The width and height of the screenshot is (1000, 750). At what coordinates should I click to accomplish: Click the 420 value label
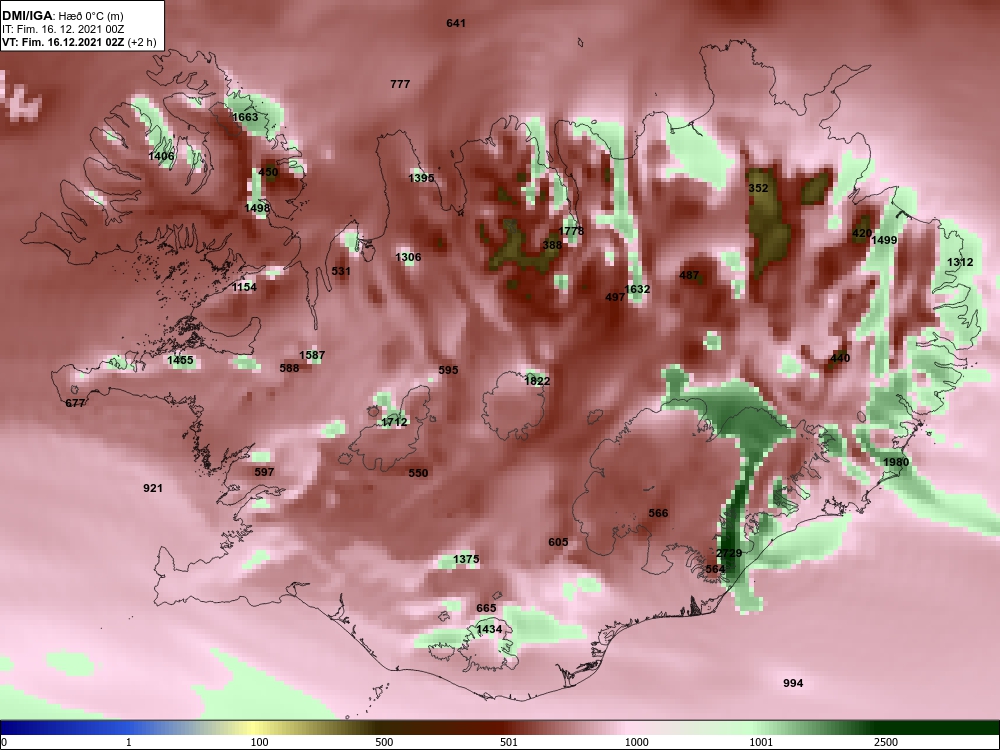pos(862,233)
